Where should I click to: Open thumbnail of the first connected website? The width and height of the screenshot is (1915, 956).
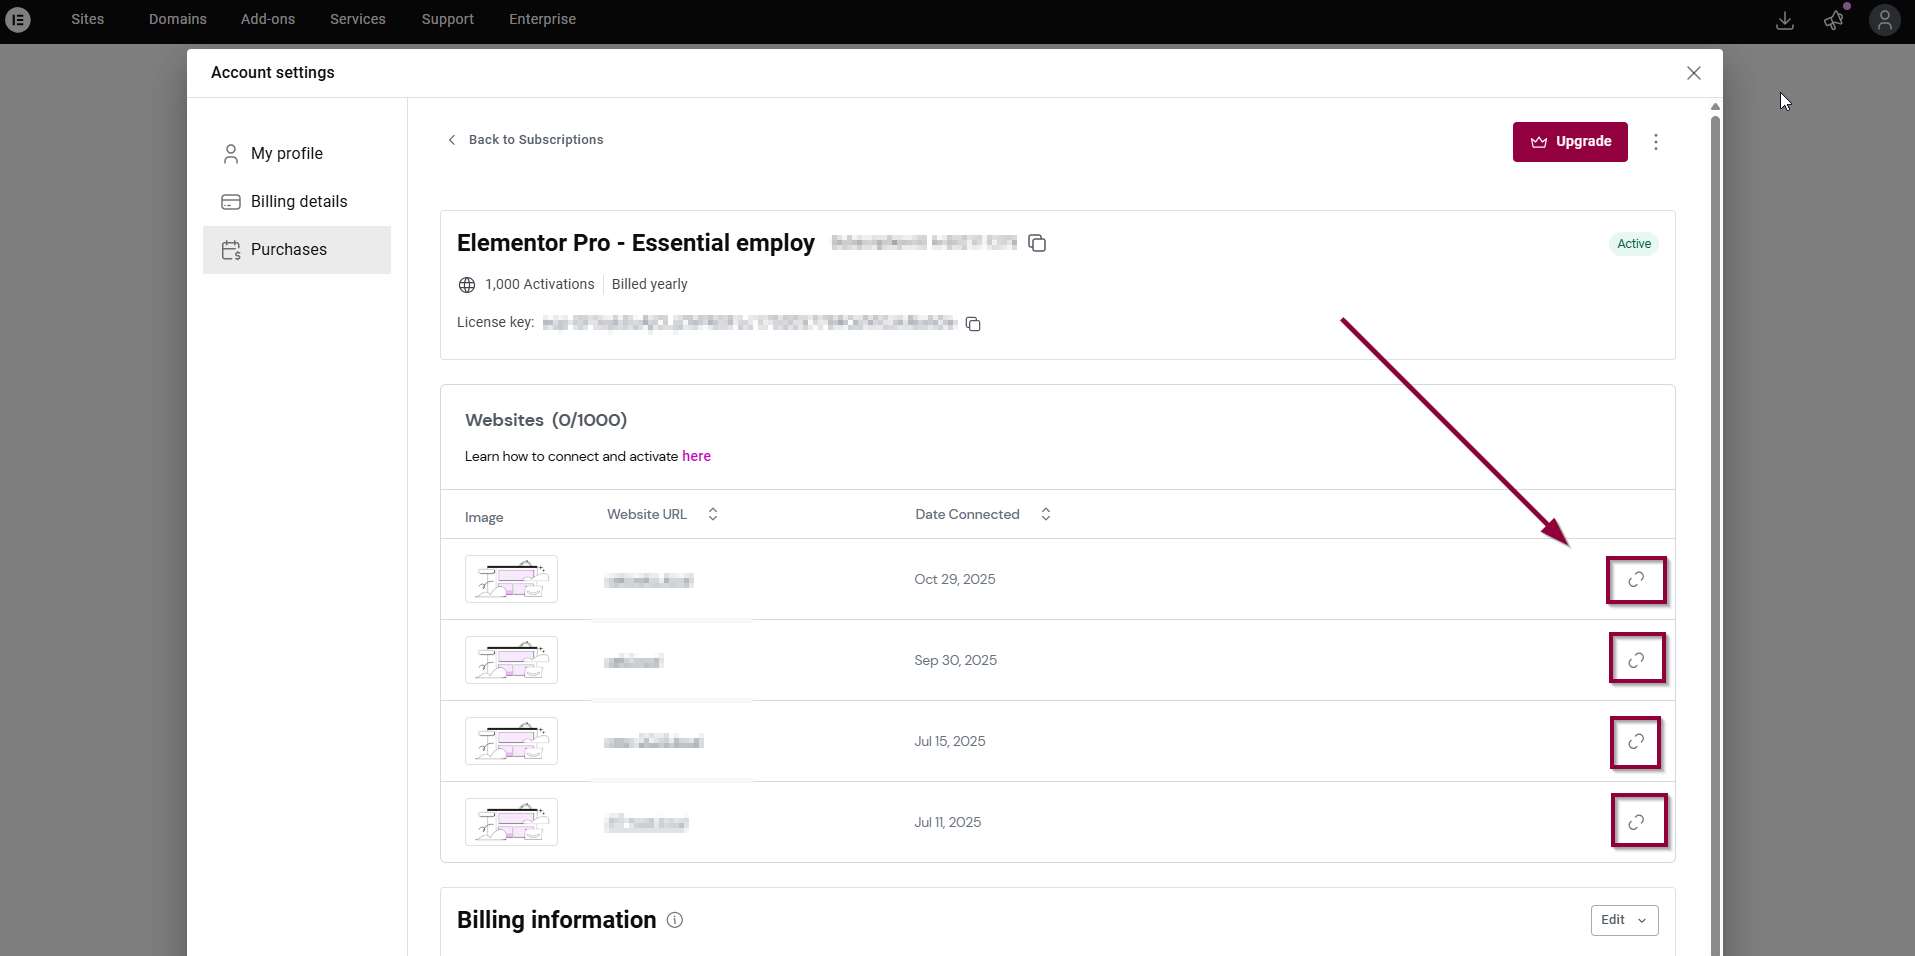tap(511, 579)
